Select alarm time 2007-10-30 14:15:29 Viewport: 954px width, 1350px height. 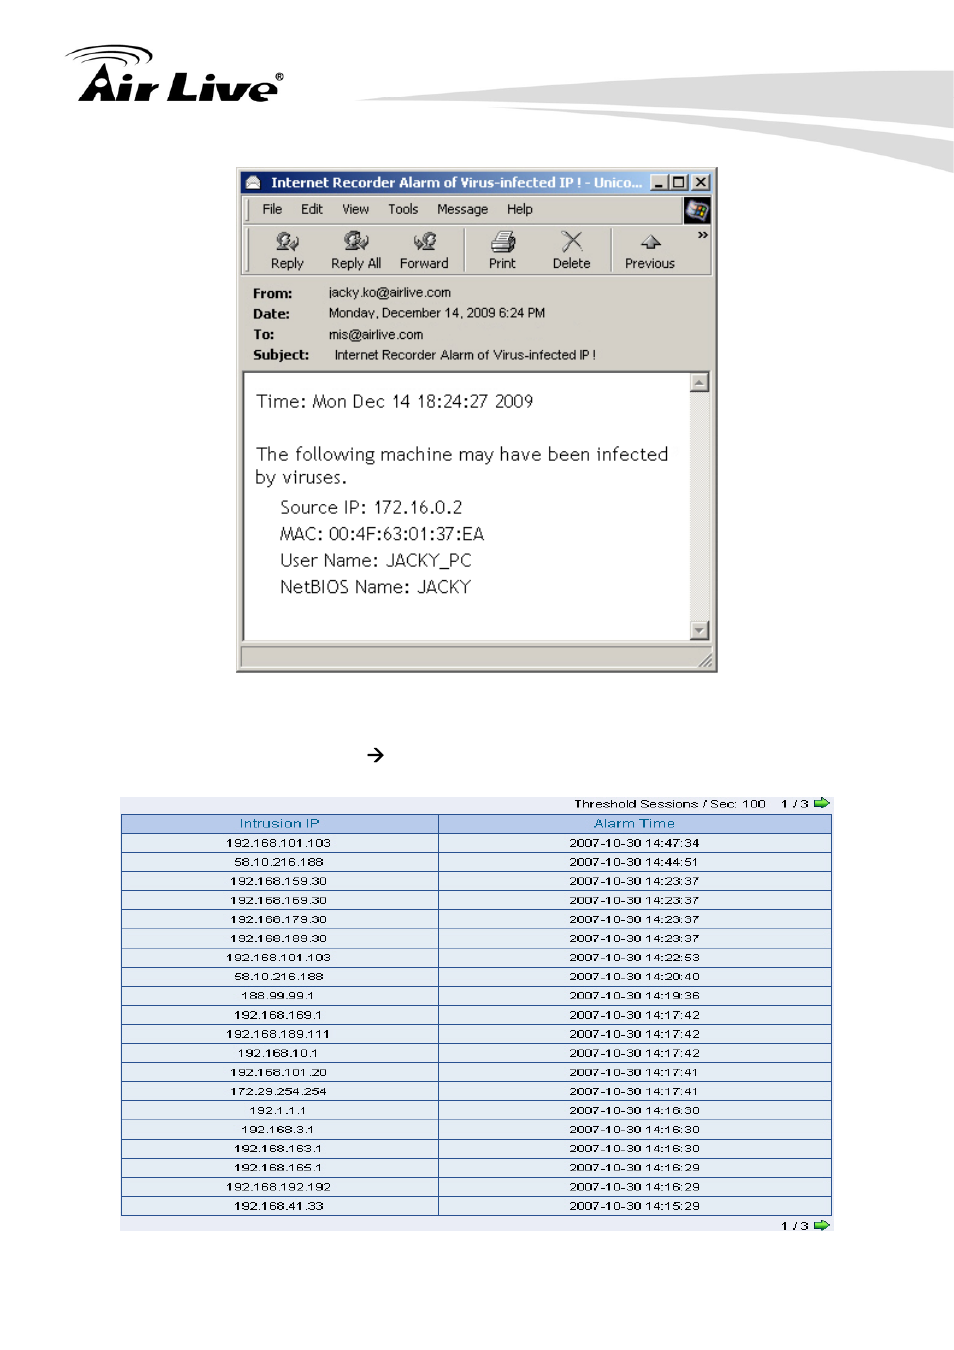pyautogui.click(x=634, y=1206)
